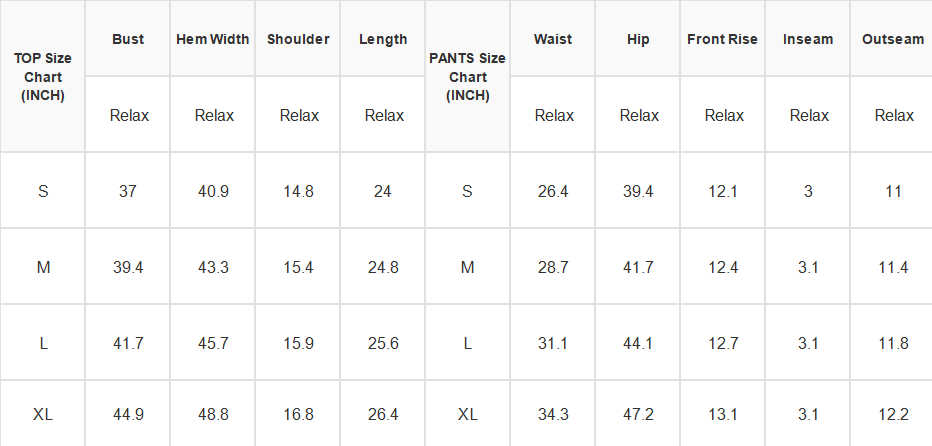The width and height of the screenshot is (932, 446).
Task: Click waist value 26.4 for pants size S
Action: coord(553,191)
